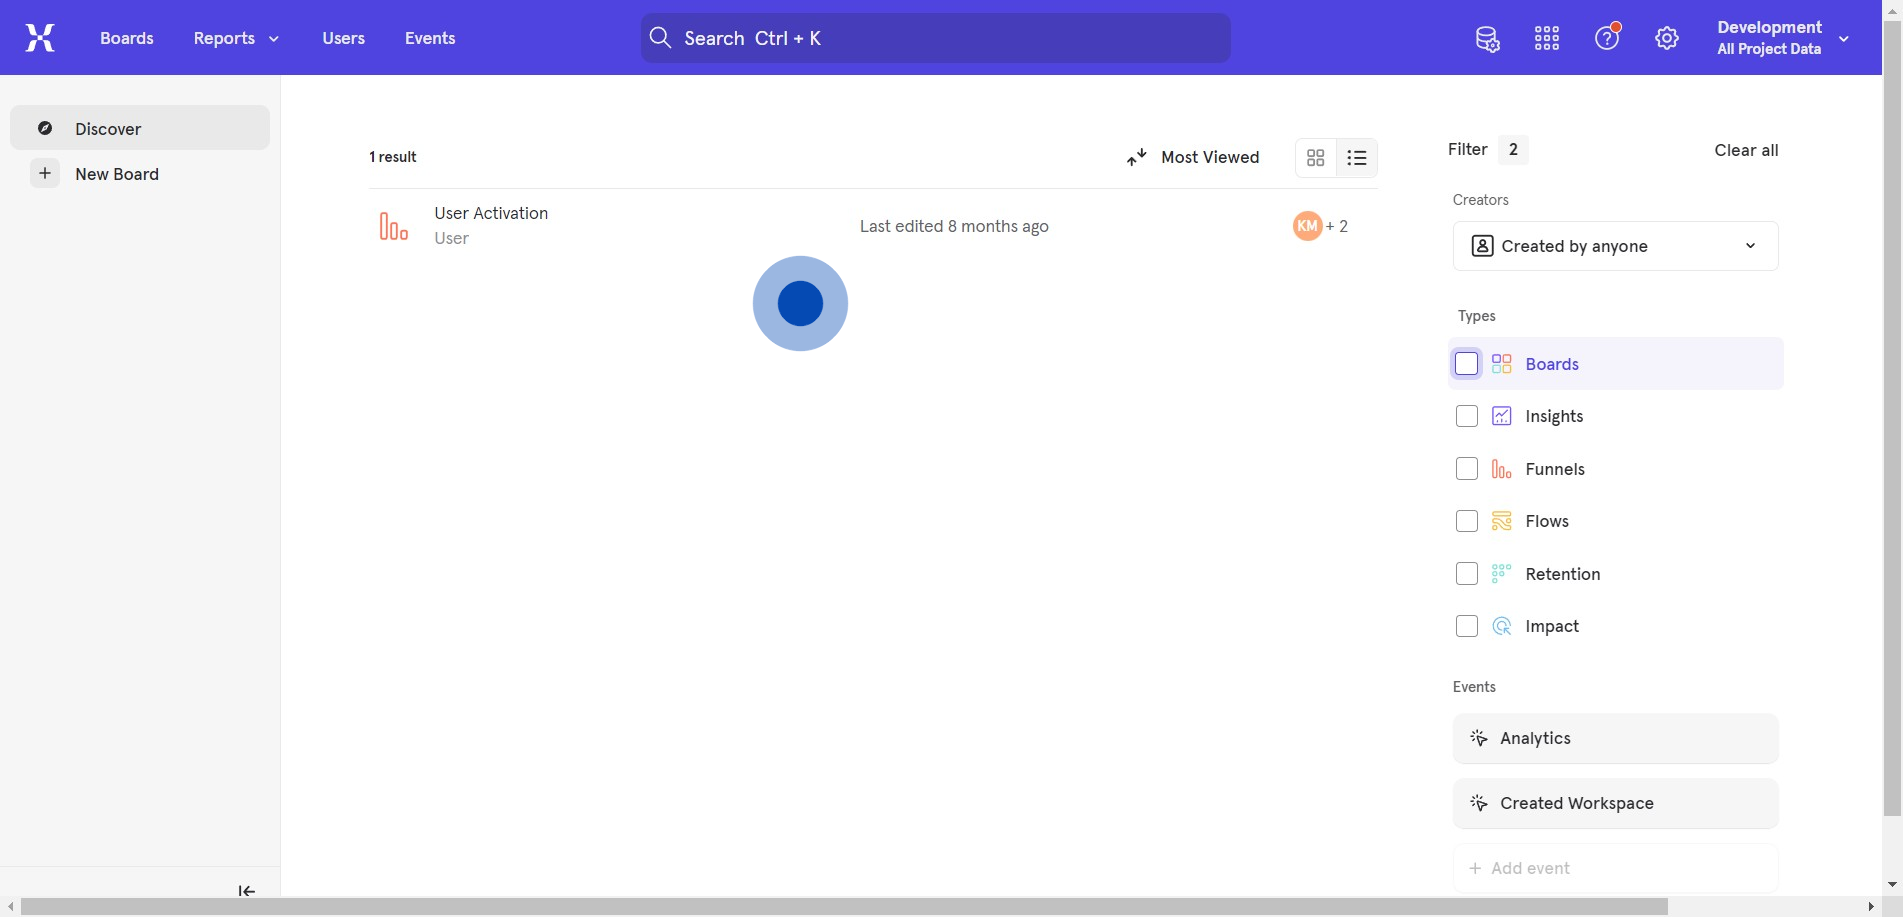Enable the Funnels type checkbox

click(x=1466, y=469)
